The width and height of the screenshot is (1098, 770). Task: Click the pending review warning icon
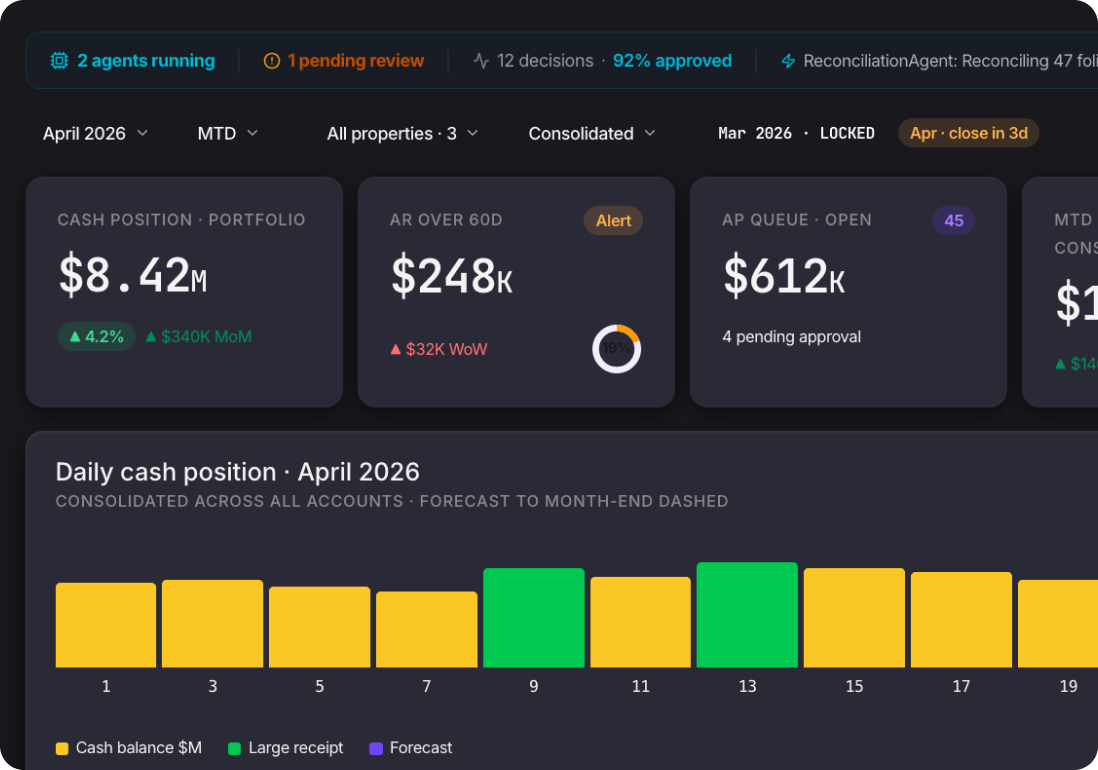(272, 61)
